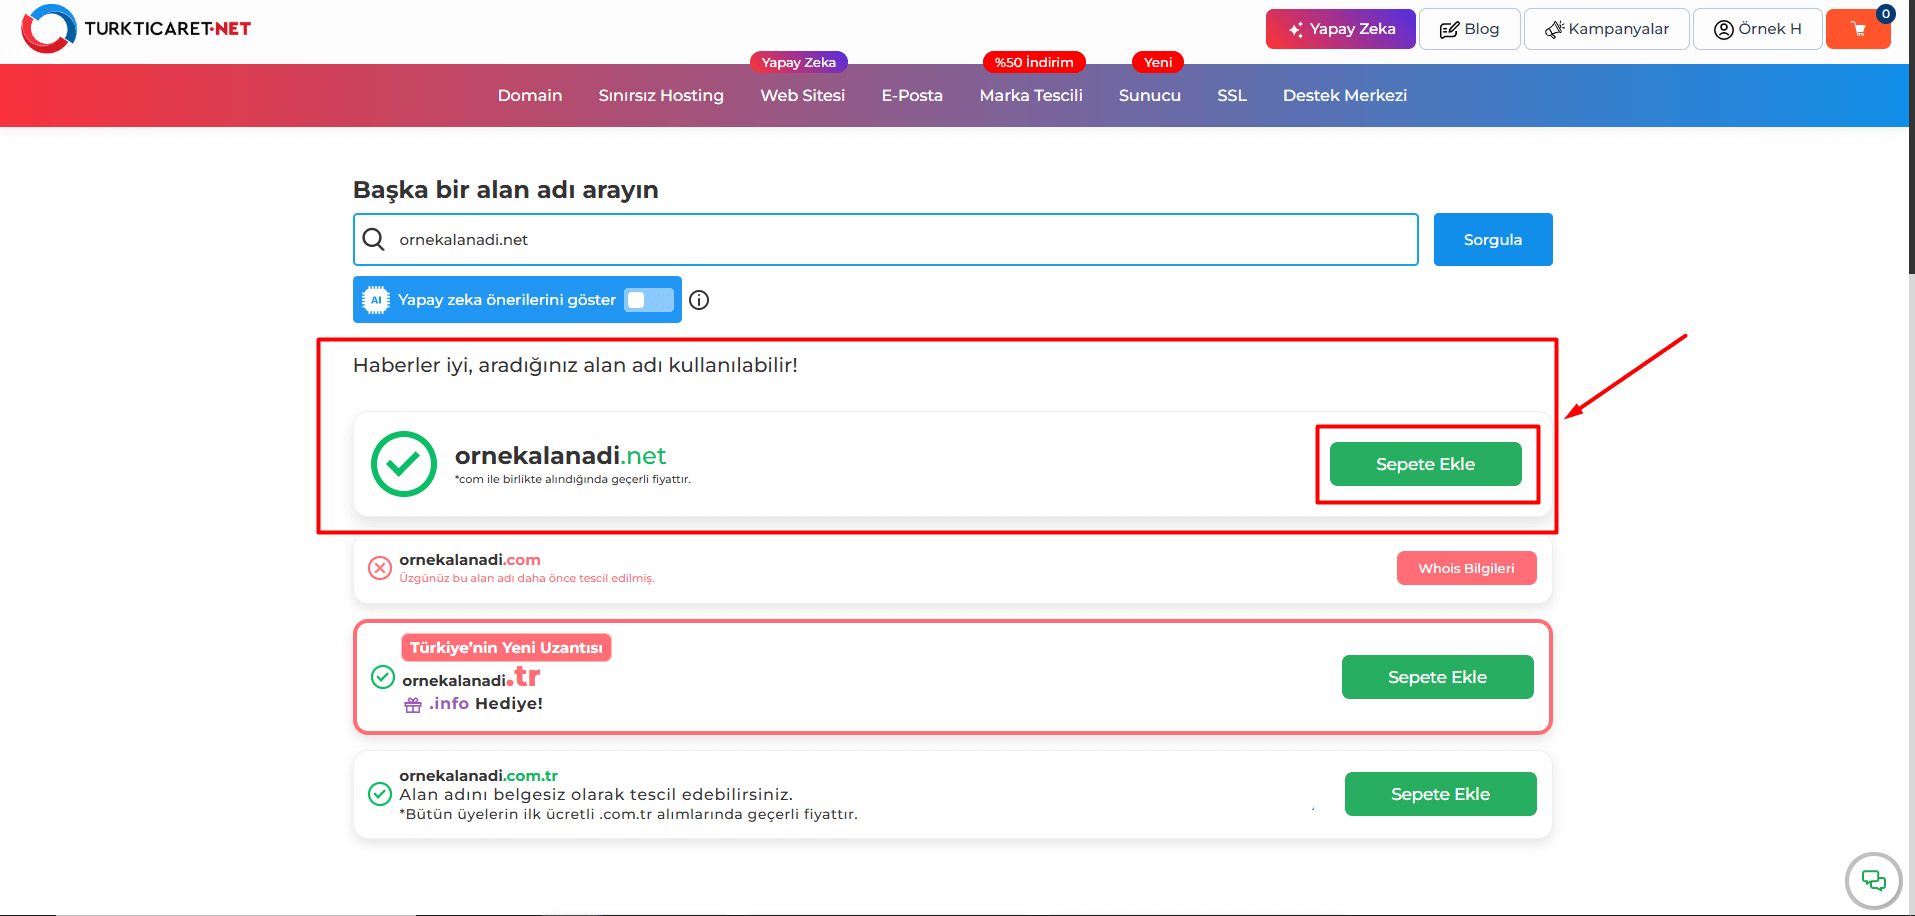This screenshot has width=1915, height=916.
Task: Add ornekalanadi.net to cart
Action: pyautogui.click(x=1425, y=464)
